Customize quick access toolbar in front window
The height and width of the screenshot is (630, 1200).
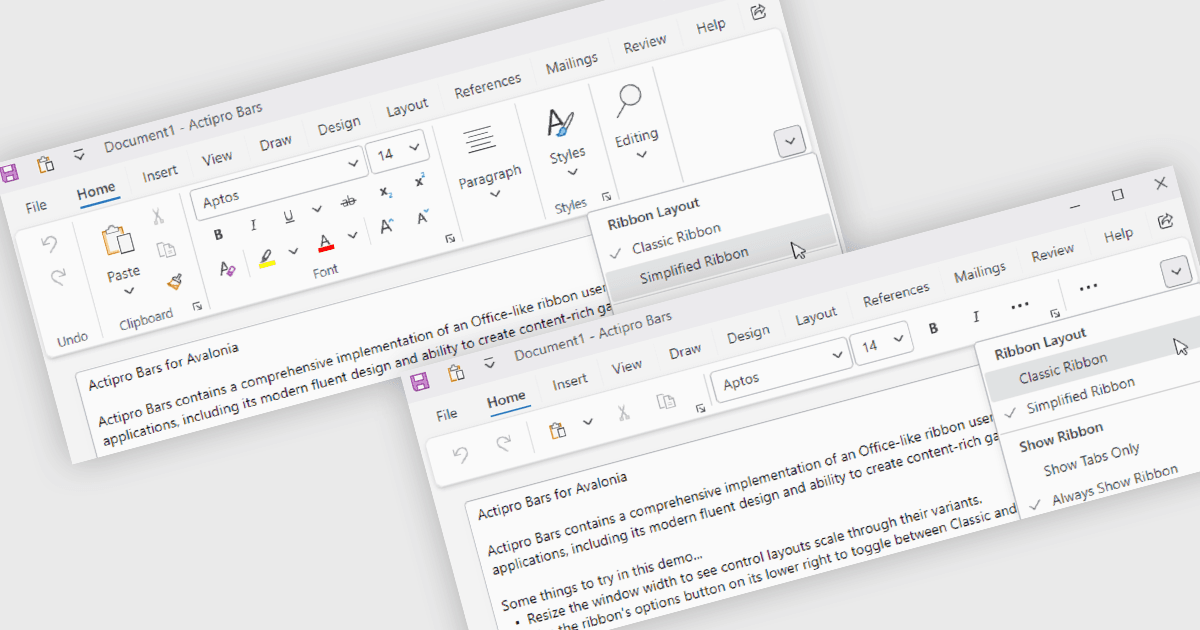(489, 363)
